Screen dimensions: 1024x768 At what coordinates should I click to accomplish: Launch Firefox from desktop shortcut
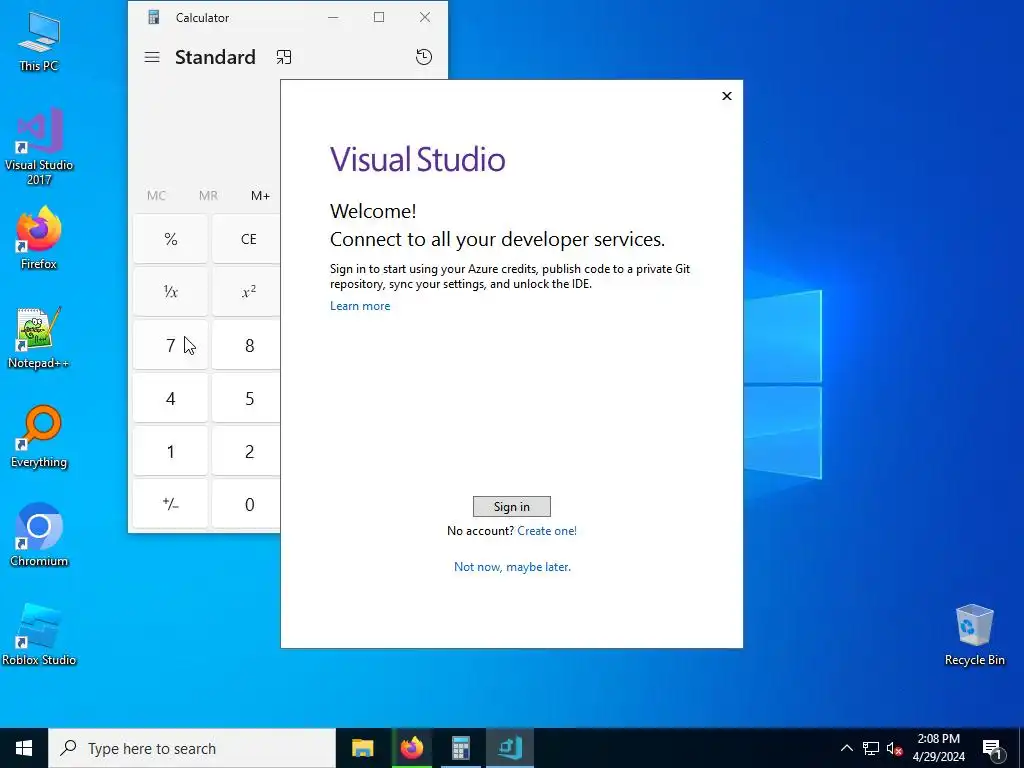pos(39,238)
